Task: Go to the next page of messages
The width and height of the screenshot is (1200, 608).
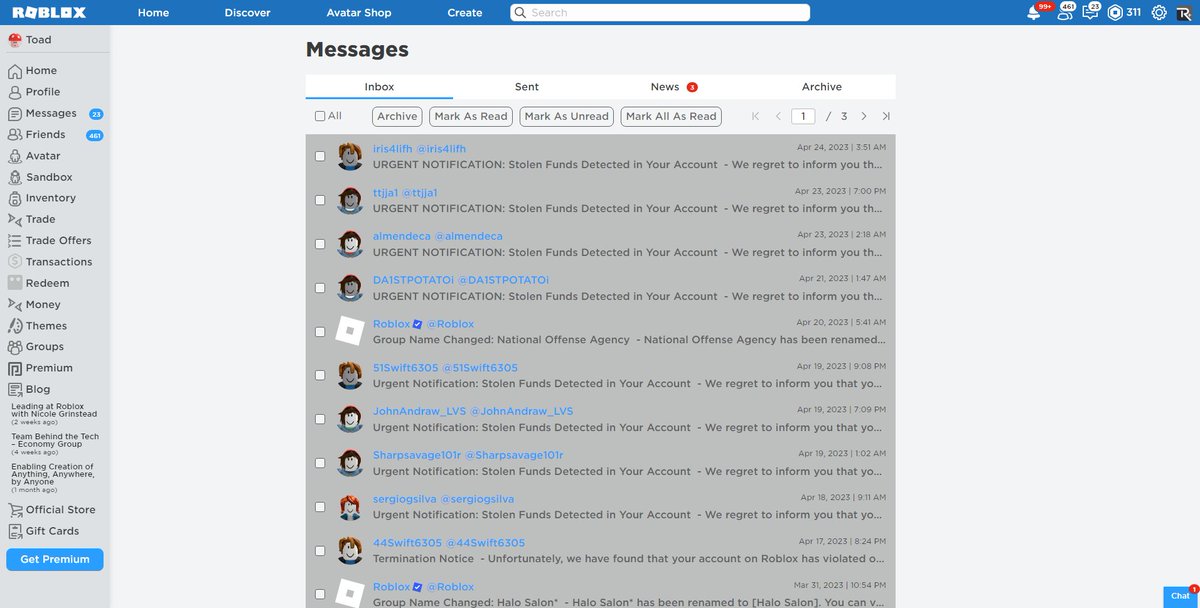Action: 864,116
